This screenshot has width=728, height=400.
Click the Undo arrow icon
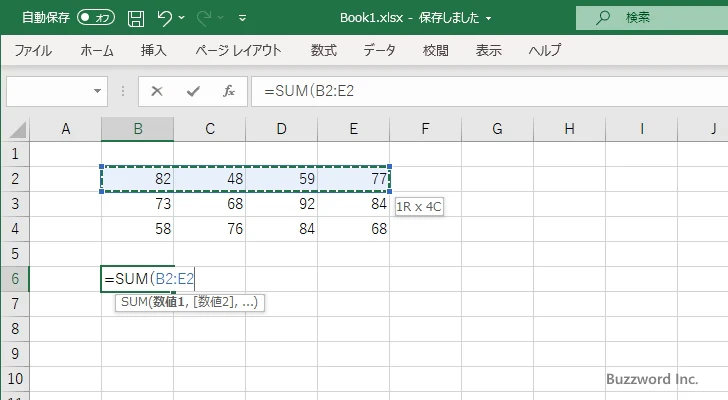click(164, 18)
